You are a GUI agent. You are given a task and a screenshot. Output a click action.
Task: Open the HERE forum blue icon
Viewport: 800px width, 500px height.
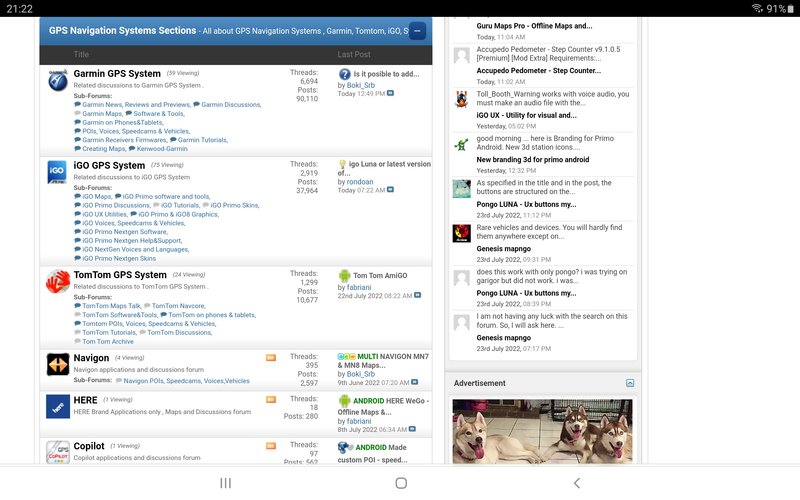click(x=58, y=407)
